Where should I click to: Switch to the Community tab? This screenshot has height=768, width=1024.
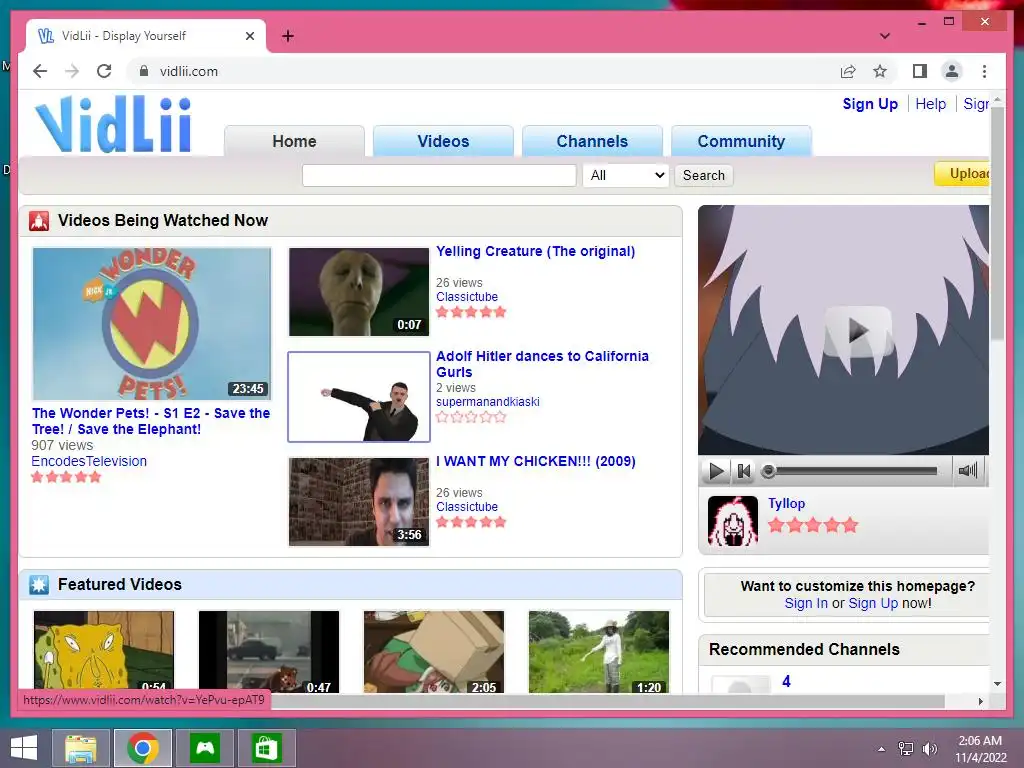741,141
